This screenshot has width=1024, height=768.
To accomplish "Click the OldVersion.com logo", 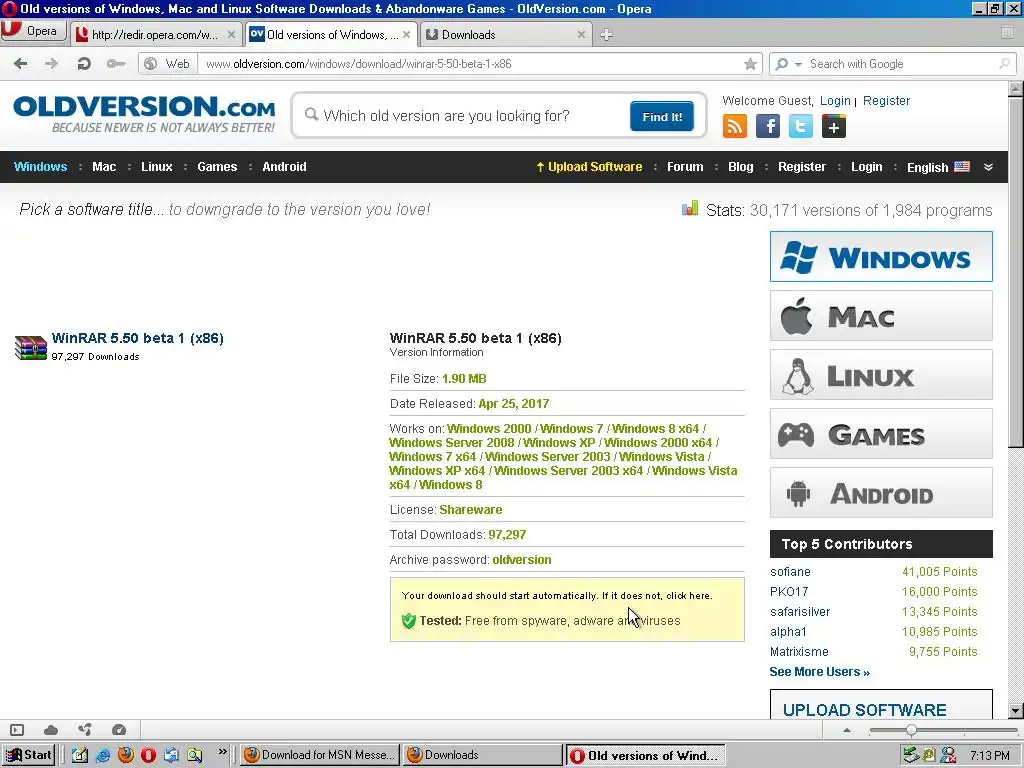I will (144, 114).
